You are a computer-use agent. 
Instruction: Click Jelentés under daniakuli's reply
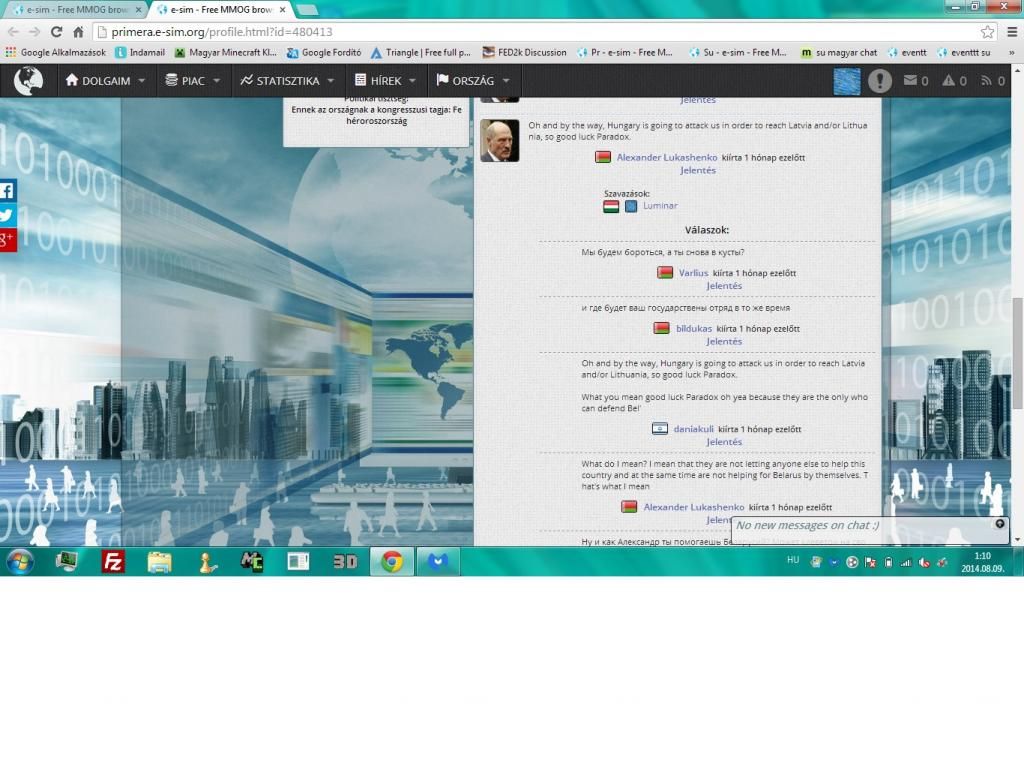click(724, 442)
